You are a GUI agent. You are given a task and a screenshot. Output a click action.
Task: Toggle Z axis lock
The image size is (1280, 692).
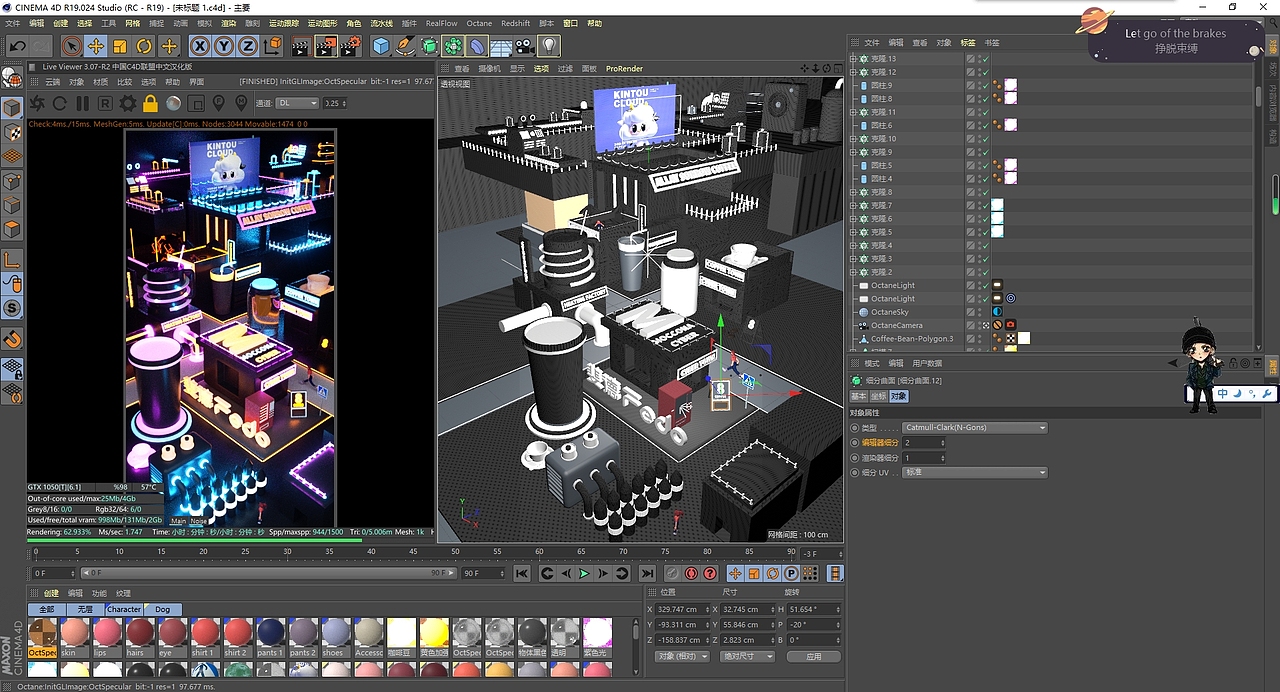[x=247, y=46]
